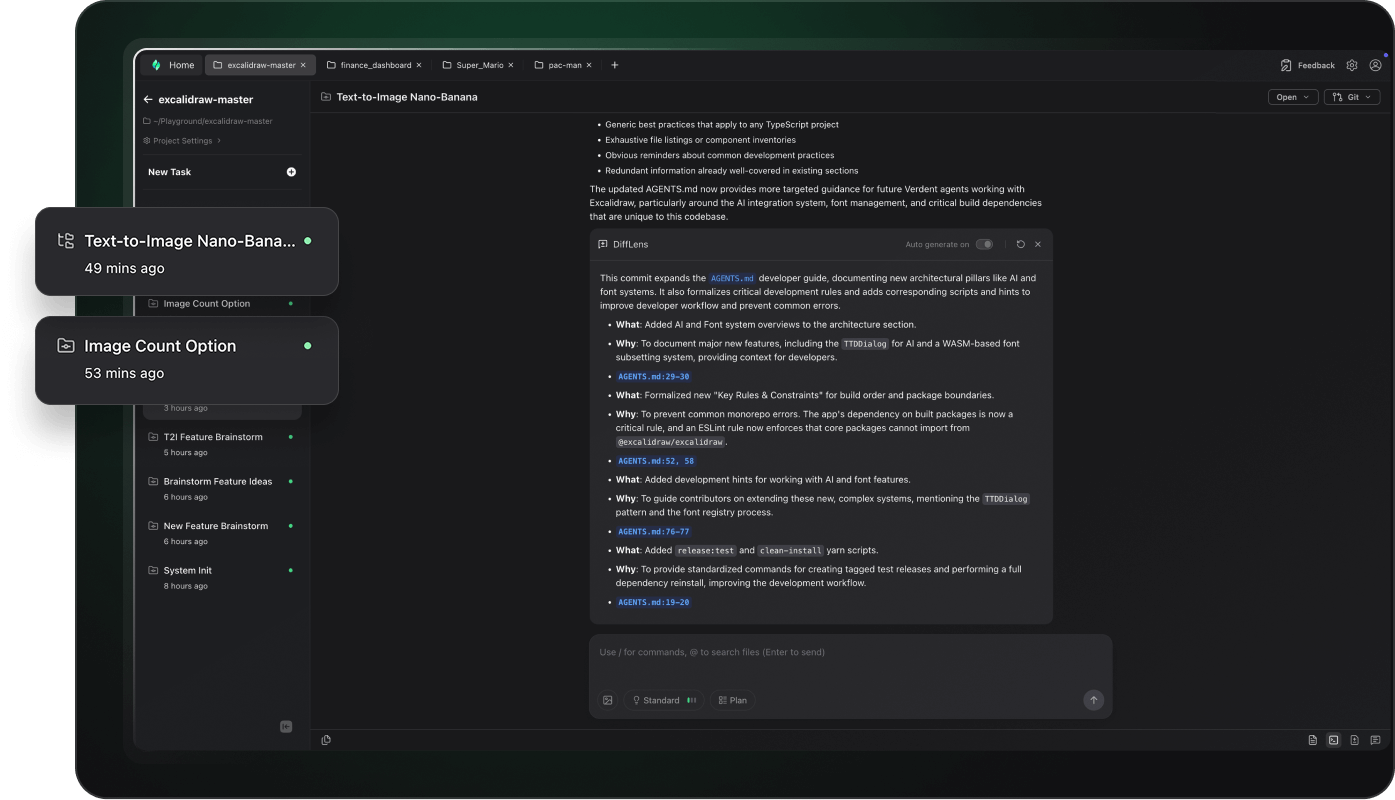The height and width of the screenshot is (800, 1395).
Task: Open the Brainstorm Feature Ideas task
Action: tap(221, 488)
